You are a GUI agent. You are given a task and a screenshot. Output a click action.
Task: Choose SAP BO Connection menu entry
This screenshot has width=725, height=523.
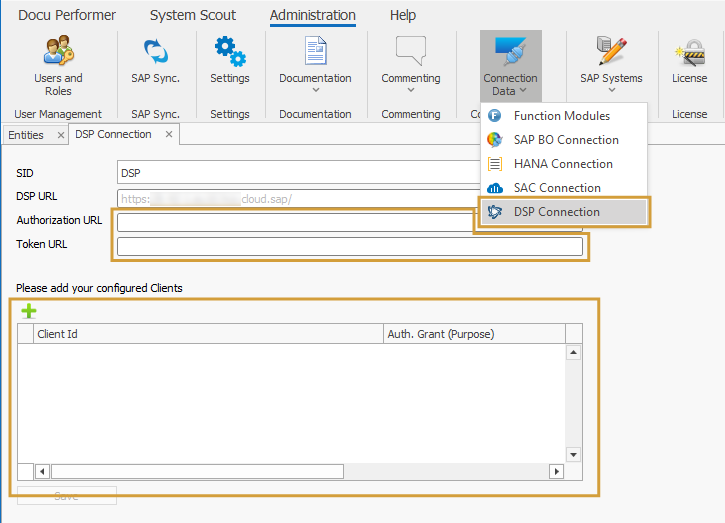point(565,140)
